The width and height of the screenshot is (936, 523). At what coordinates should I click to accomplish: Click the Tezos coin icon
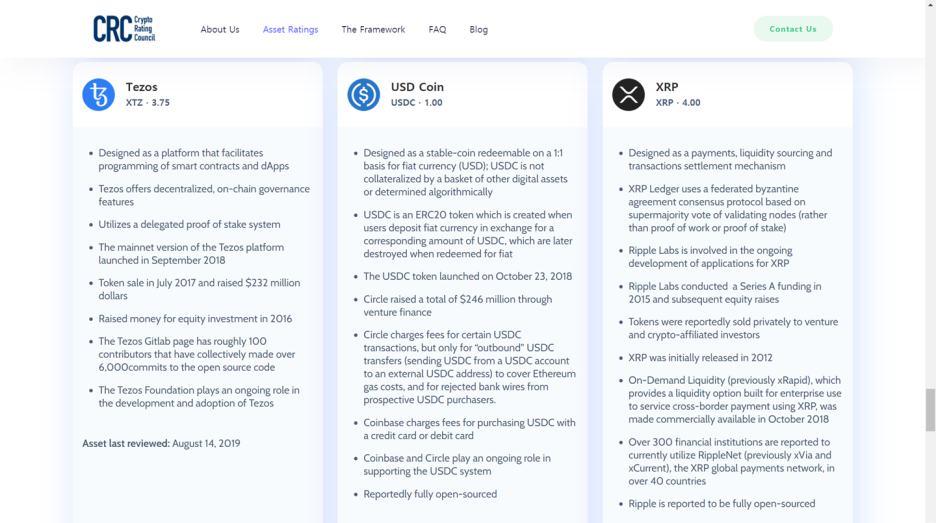[x=98, y=94]
